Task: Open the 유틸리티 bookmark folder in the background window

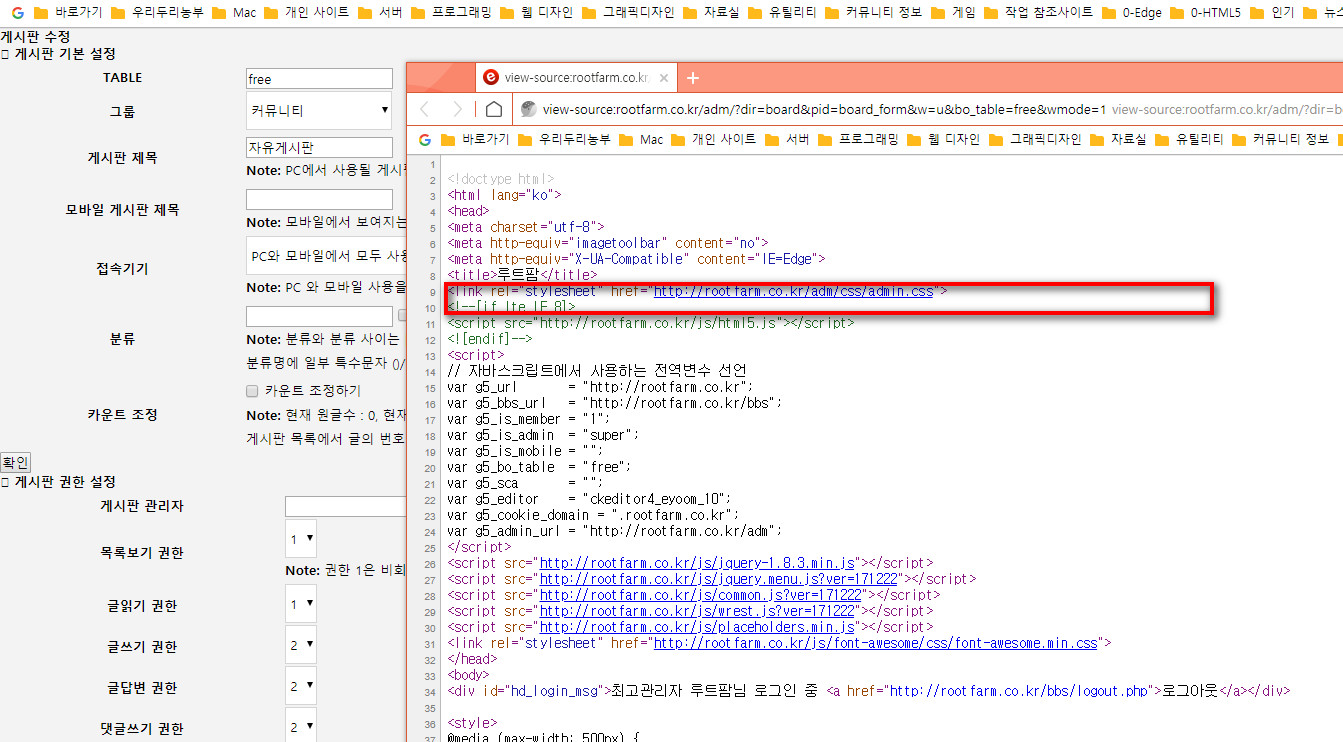Action: click(x=782, y=13)
